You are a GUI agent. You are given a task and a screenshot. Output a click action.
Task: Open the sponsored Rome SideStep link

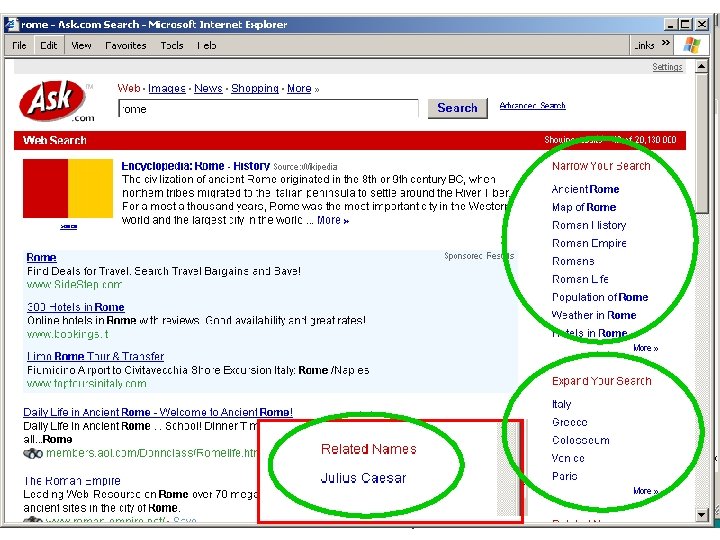(41, 257)
